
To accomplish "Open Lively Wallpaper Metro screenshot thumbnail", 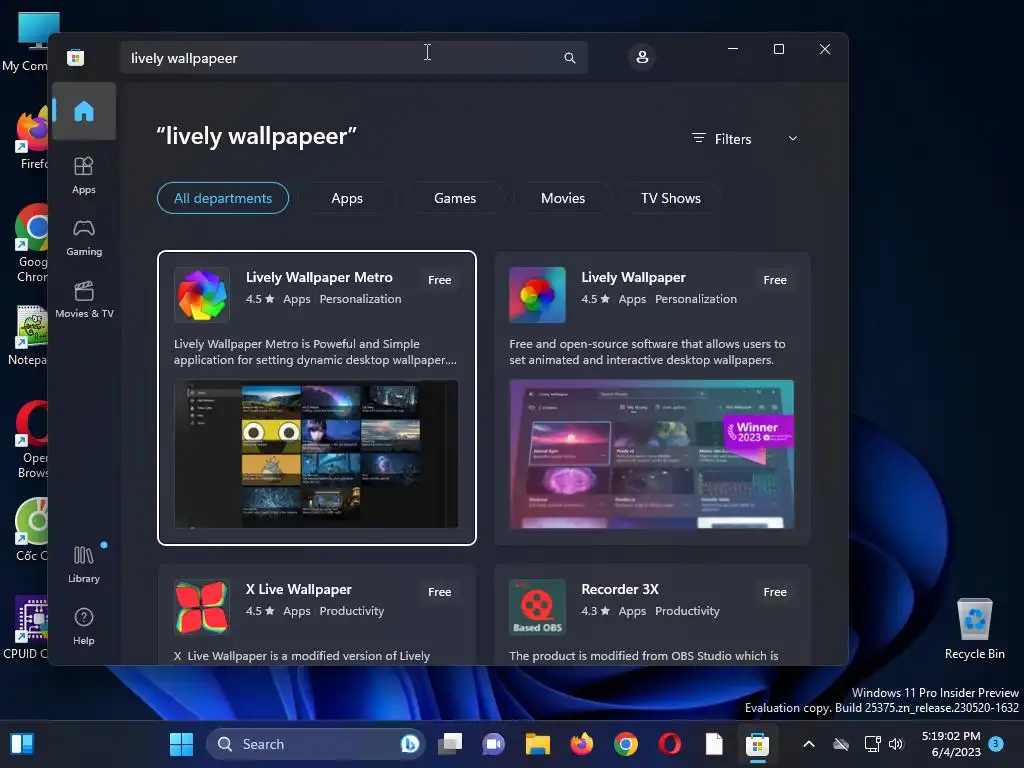I will coord(316,454).
